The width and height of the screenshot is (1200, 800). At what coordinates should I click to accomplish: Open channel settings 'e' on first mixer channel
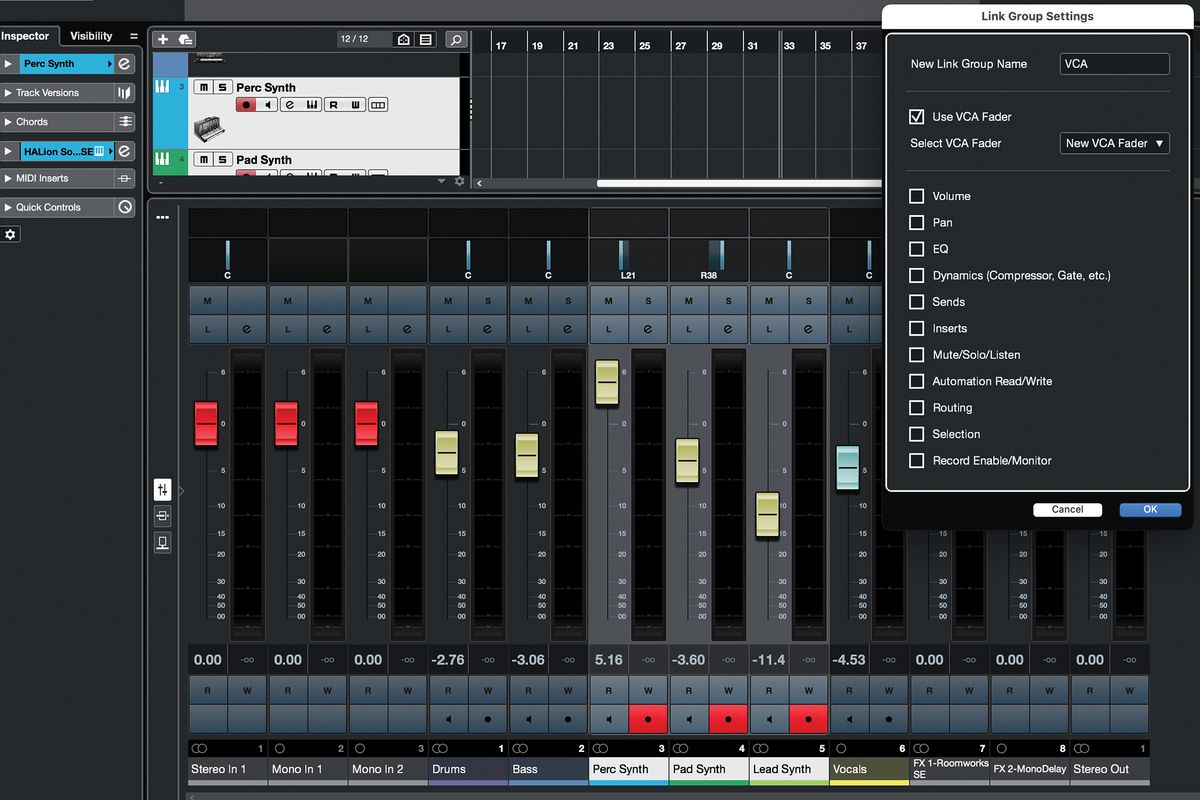[x=247, y=327]
